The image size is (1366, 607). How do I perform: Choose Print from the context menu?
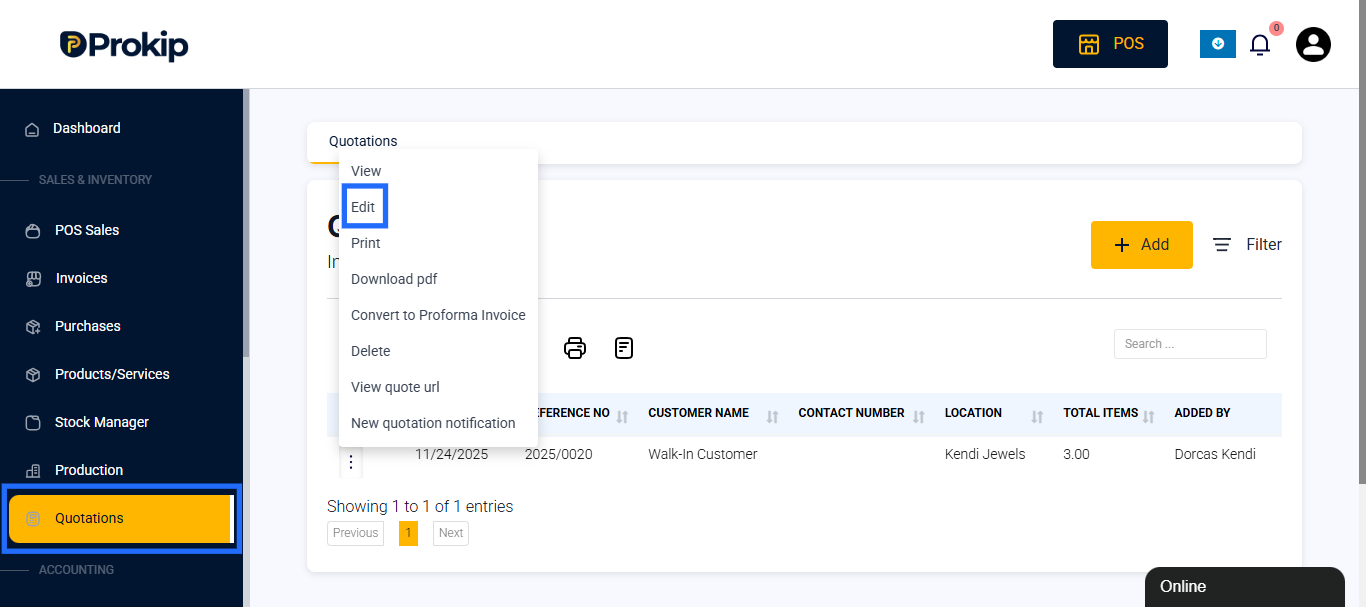[x=438, y=243]
